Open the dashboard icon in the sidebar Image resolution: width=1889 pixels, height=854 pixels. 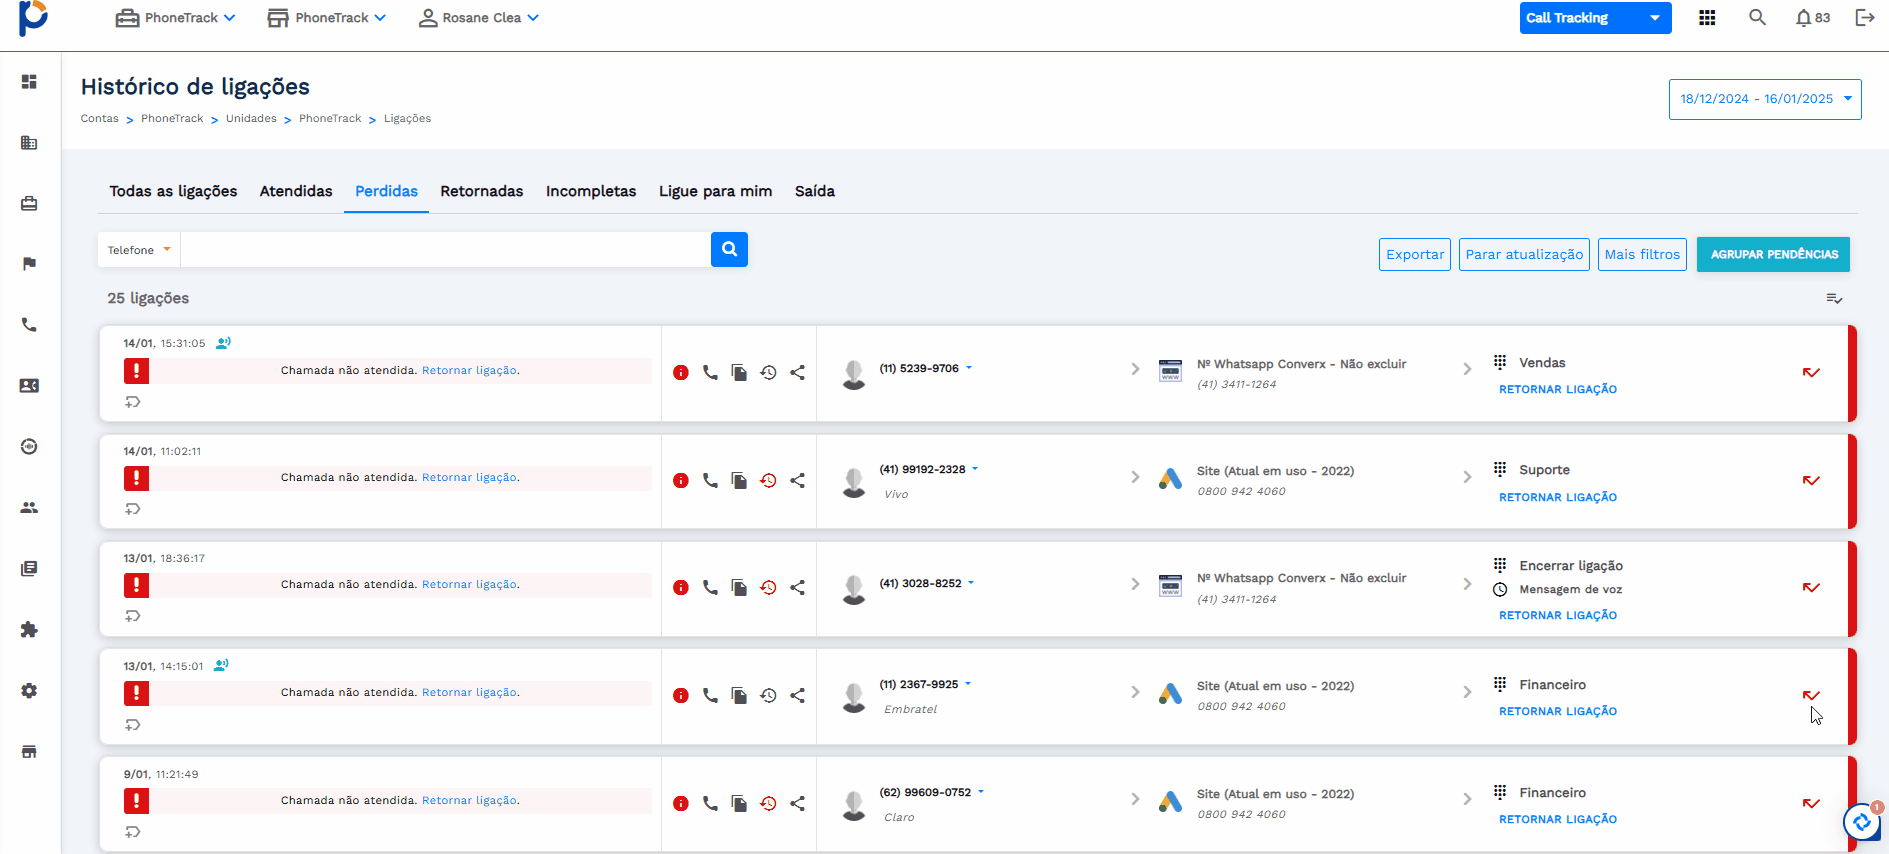point(29,82)
